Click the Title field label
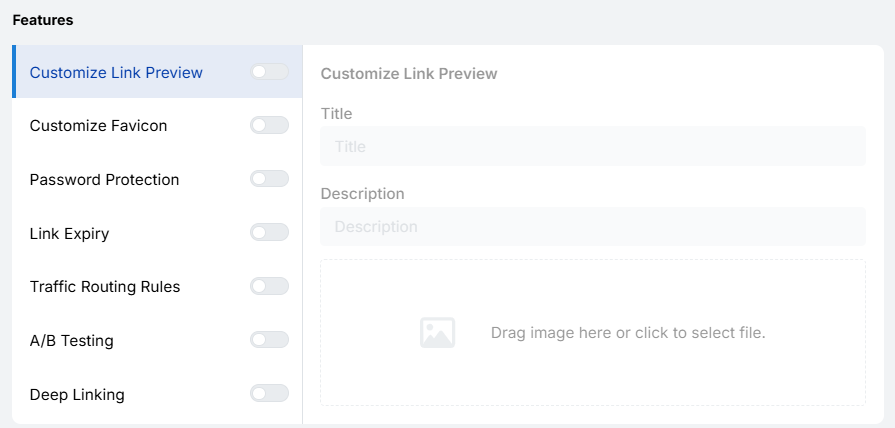This screenshot has width=895, height=428. [336, 114]
